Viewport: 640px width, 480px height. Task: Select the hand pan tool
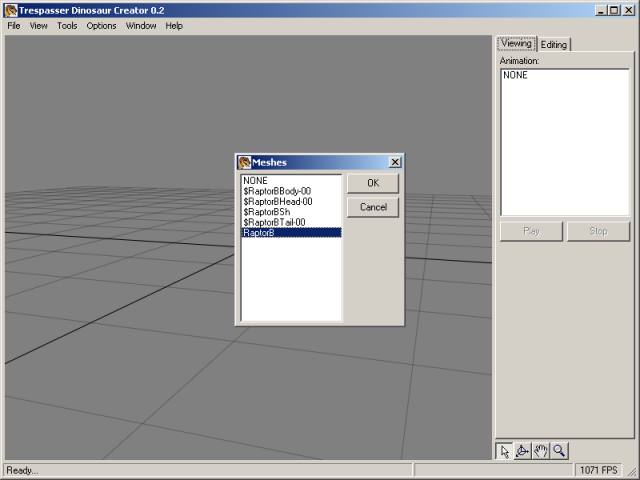pos(541,451)
